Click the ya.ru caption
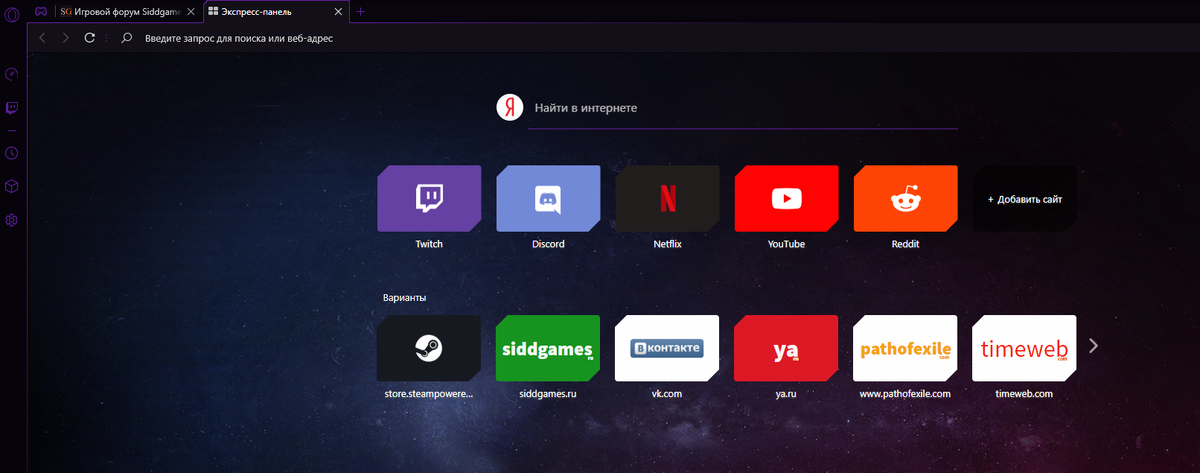 pyautogui.click(x=786, y=394)
